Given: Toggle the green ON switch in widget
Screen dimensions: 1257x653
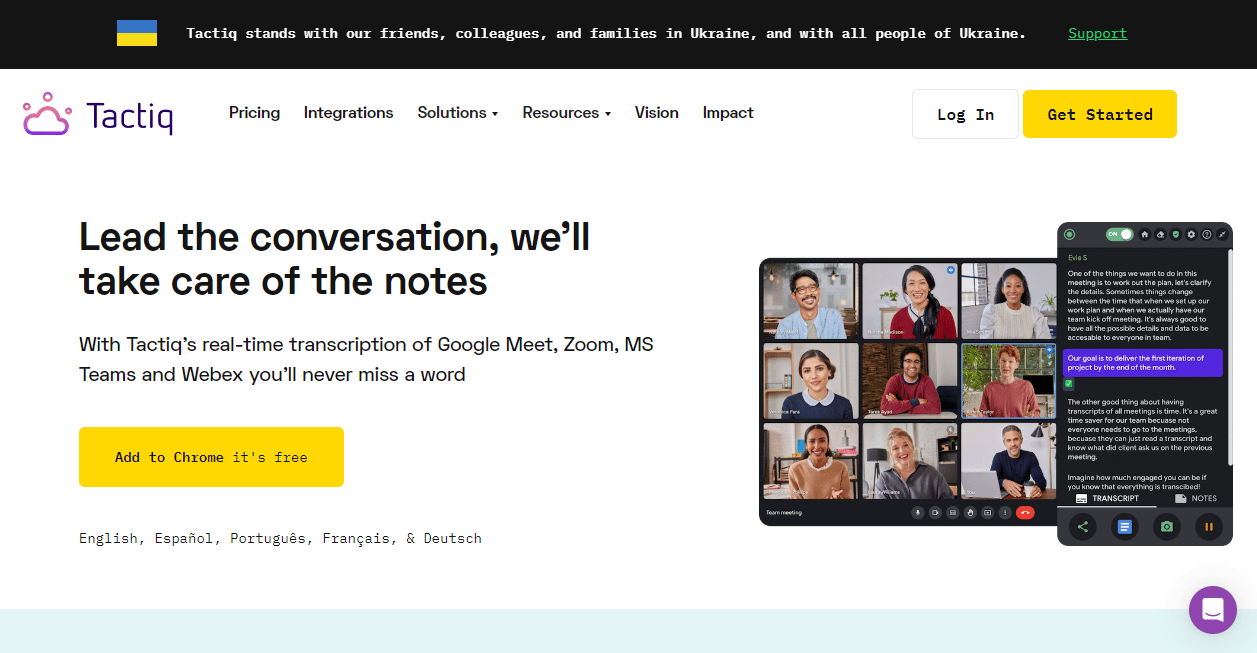Looking at the screenshot, I should tap(1119, 234).
